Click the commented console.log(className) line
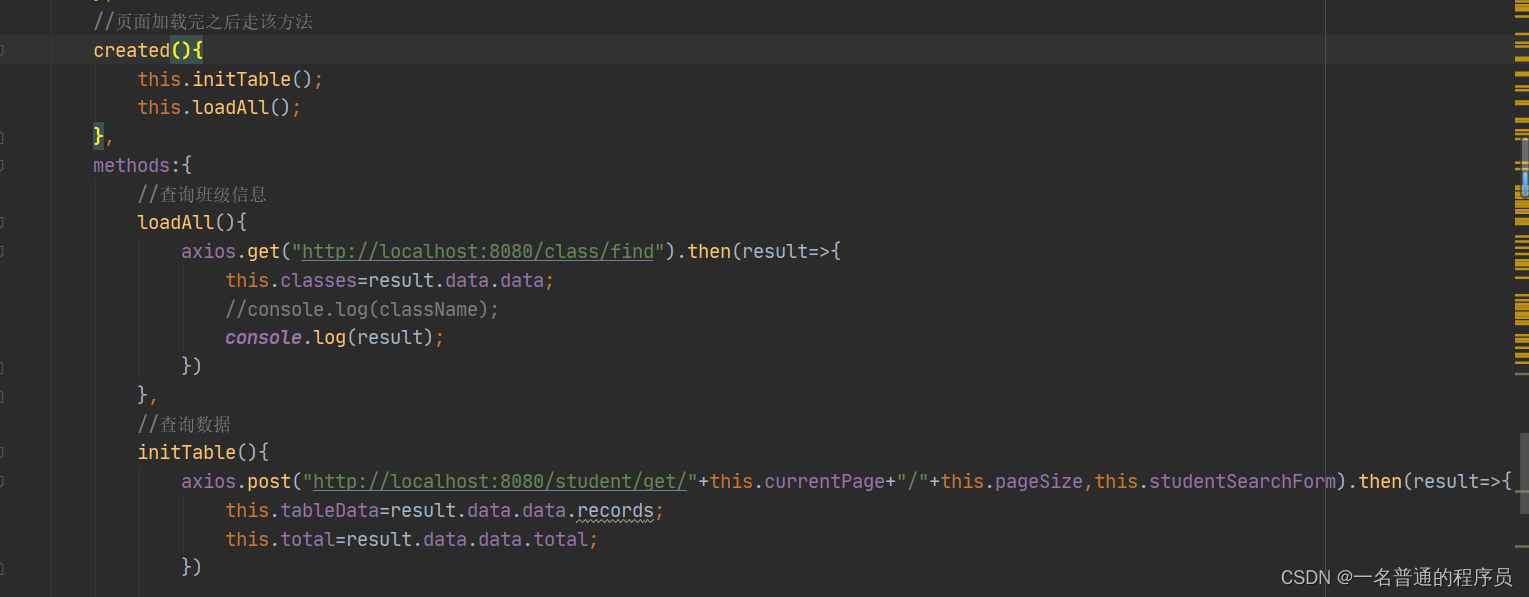The height and width of the screenshot is (597, 1529). [x=362, y=309]
